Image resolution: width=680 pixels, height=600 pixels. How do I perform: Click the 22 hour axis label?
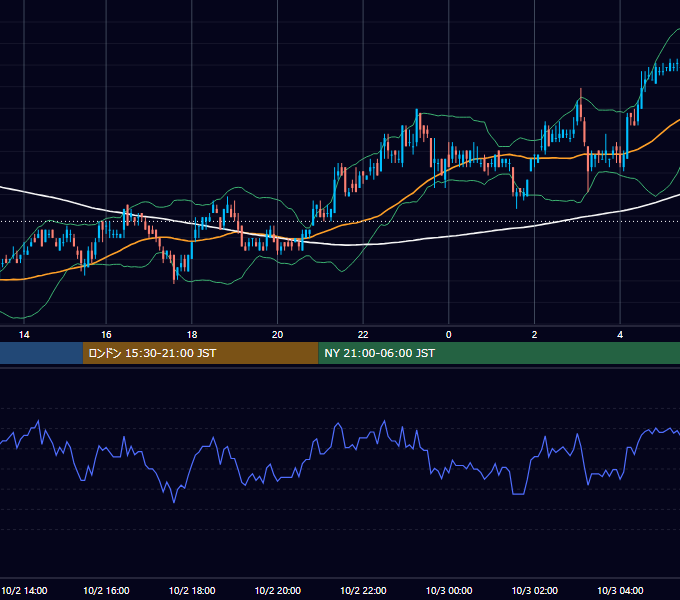coord(363,335)
